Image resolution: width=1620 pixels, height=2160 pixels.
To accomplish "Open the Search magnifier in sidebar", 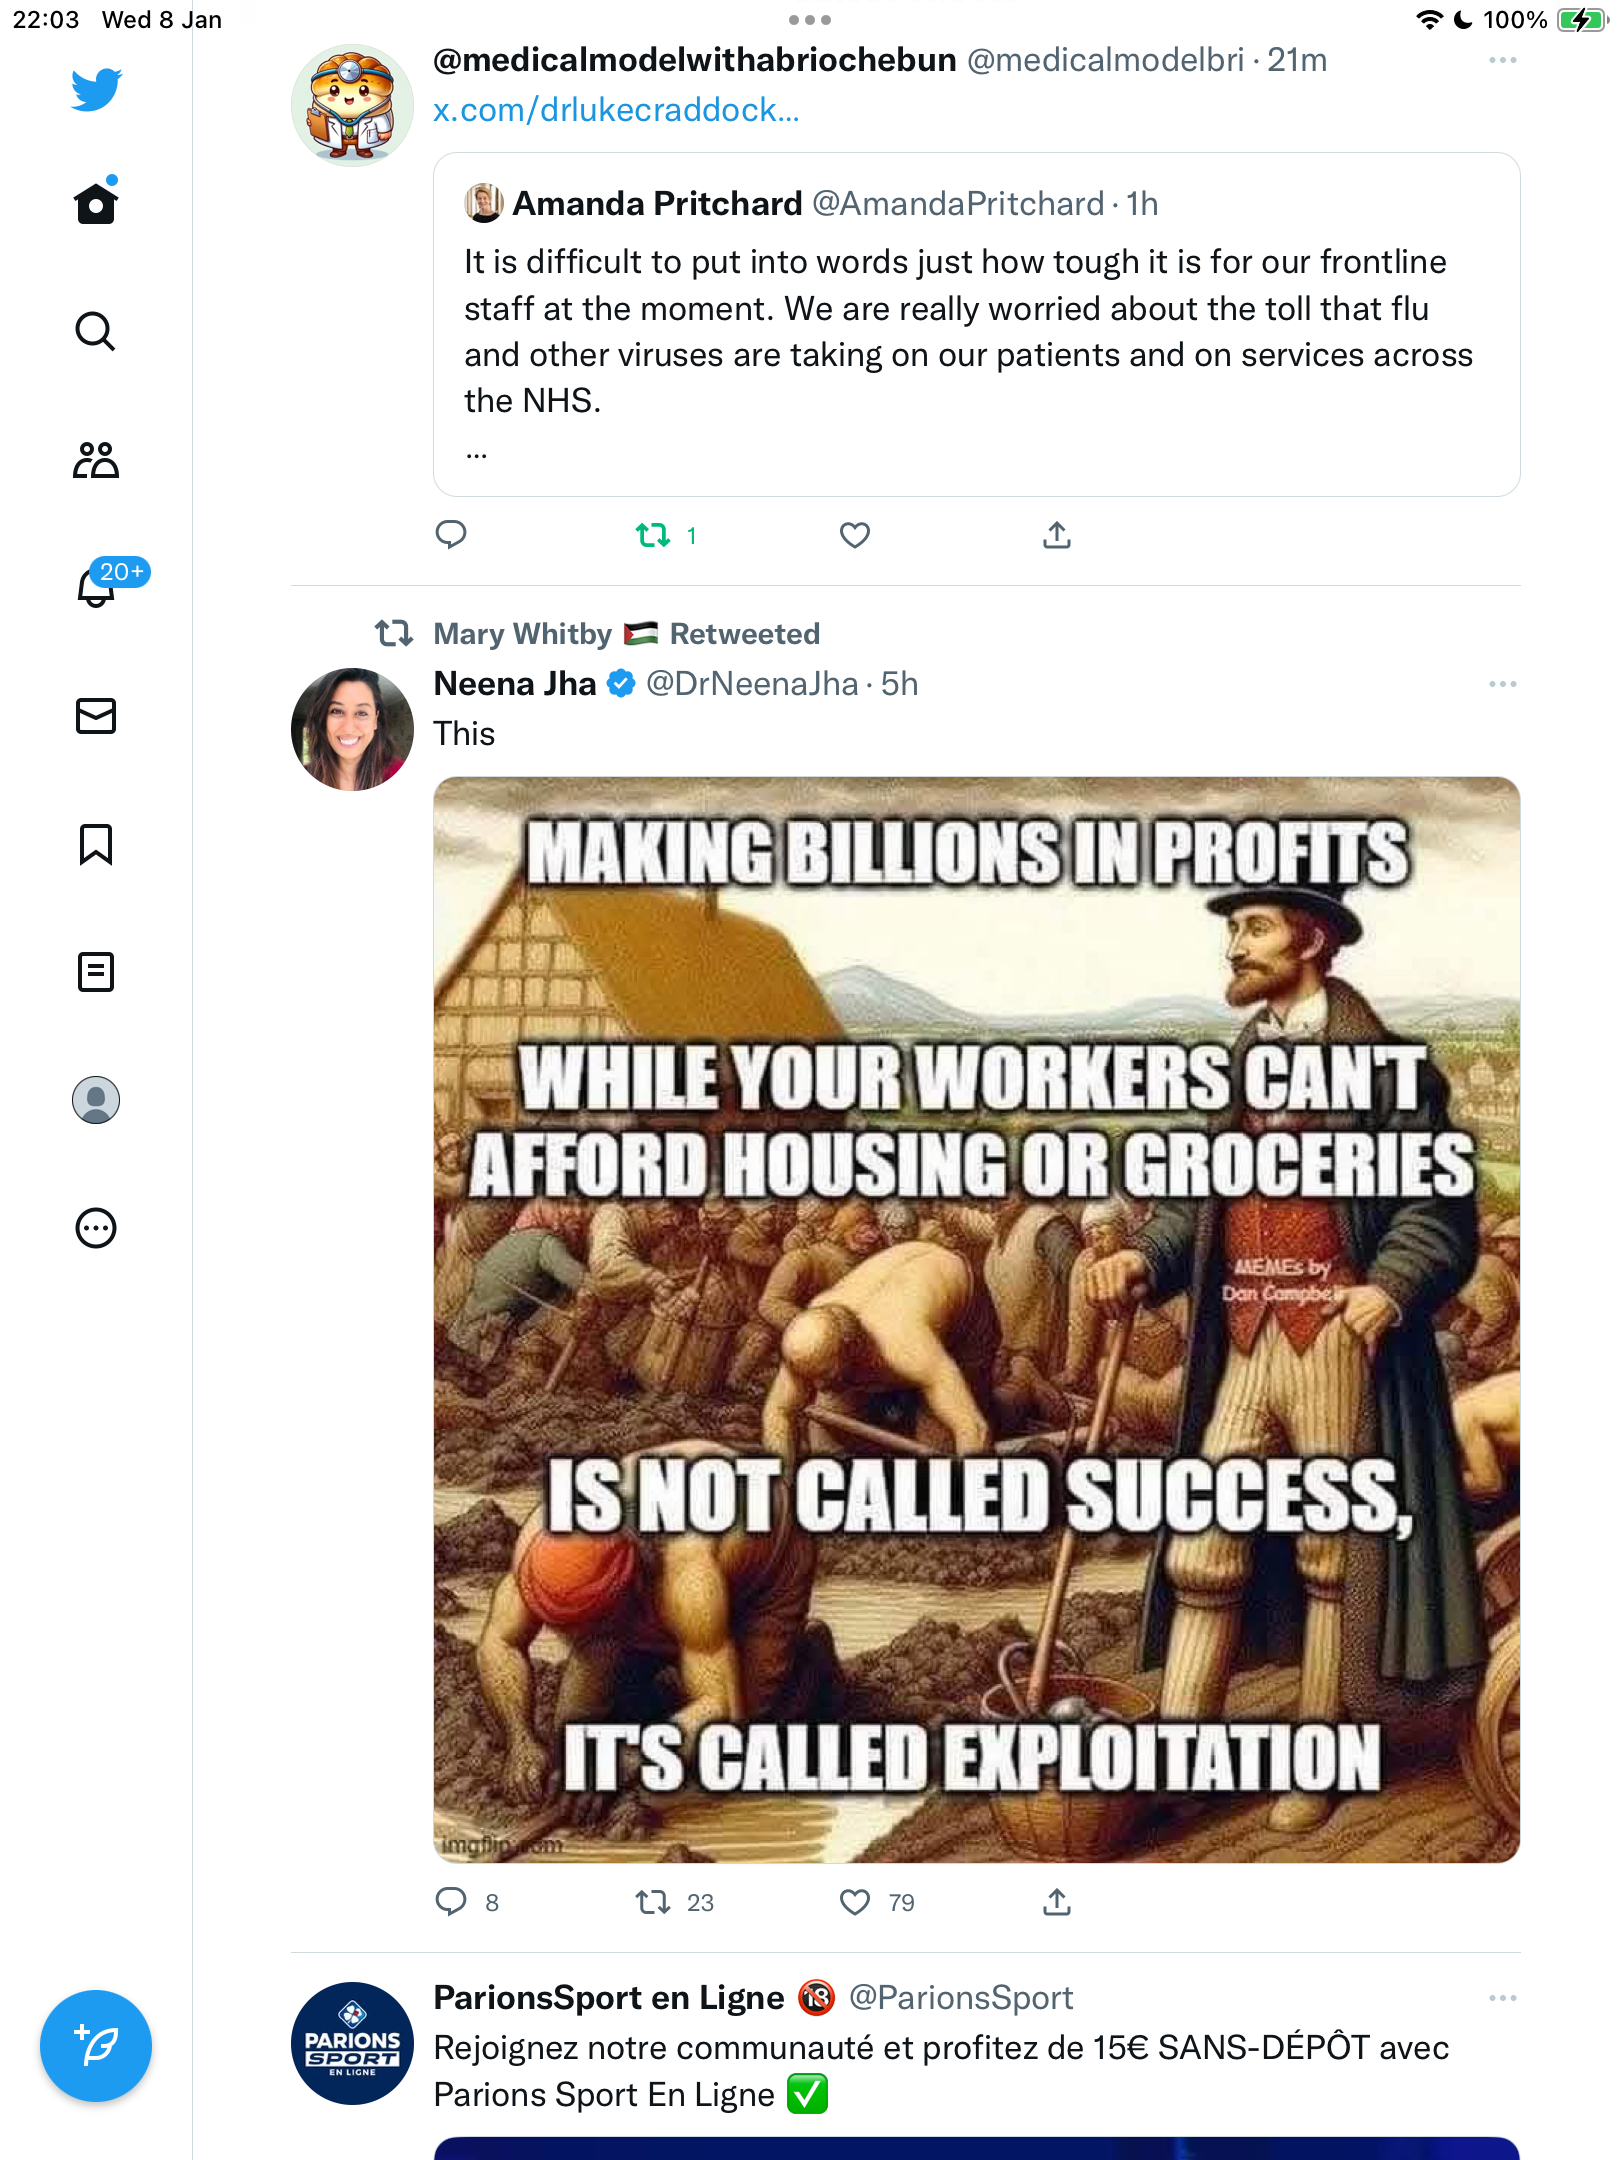I will 96,331.
